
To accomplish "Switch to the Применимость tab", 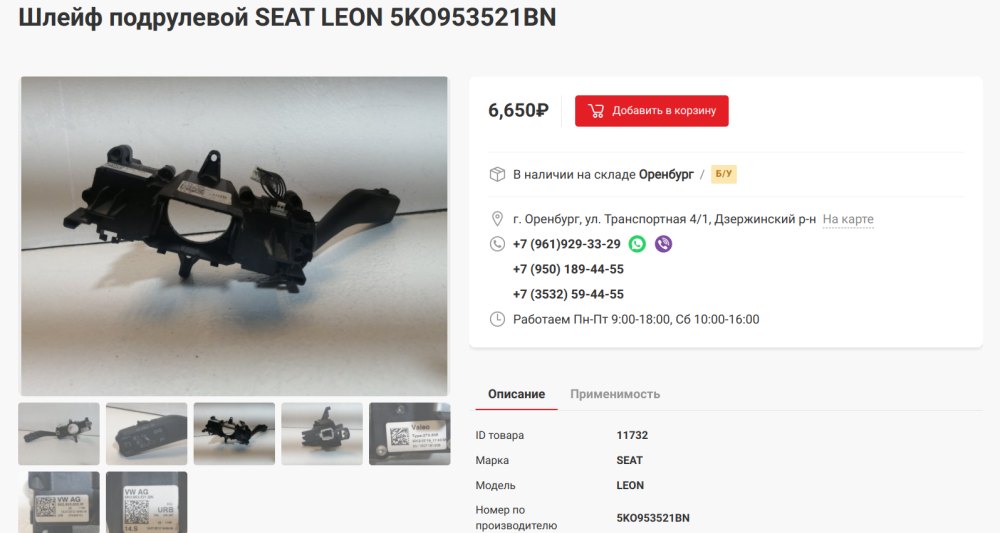I will tap(615, 394).
